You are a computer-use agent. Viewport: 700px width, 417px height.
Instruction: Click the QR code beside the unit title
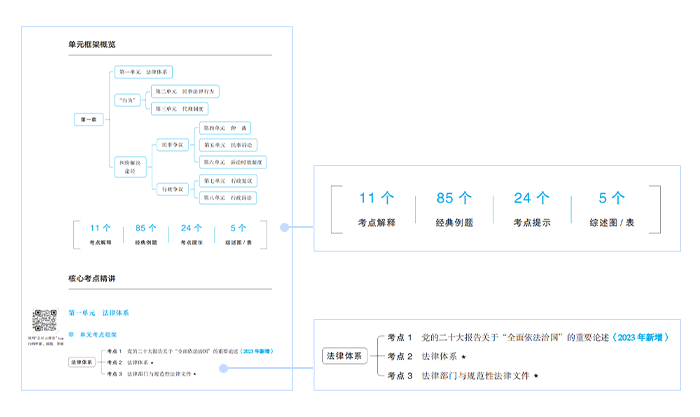tap(45, 320)
